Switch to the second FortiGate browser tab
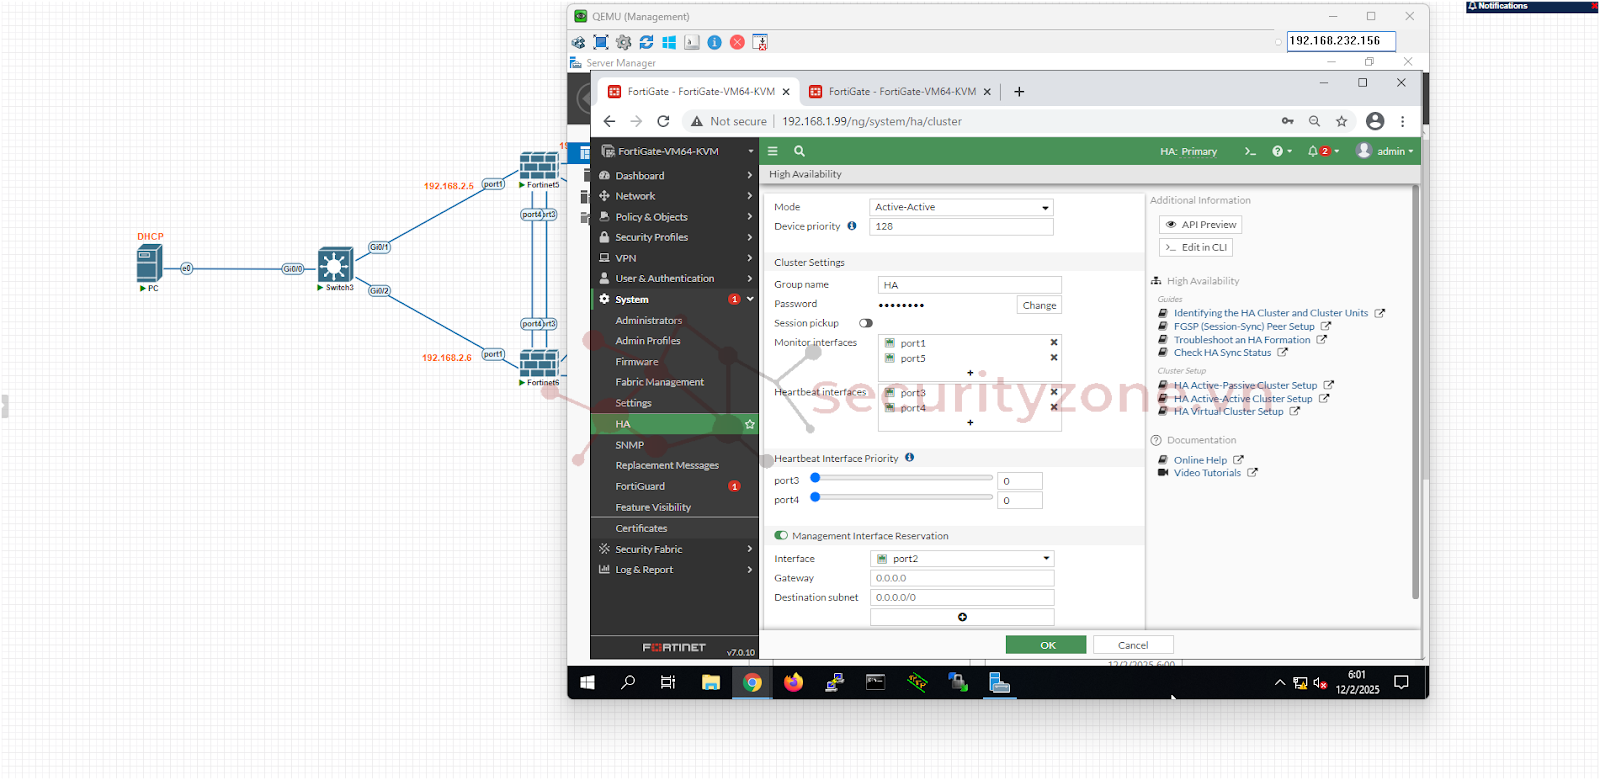The image size is (1600, 780). tap(900, 92)
